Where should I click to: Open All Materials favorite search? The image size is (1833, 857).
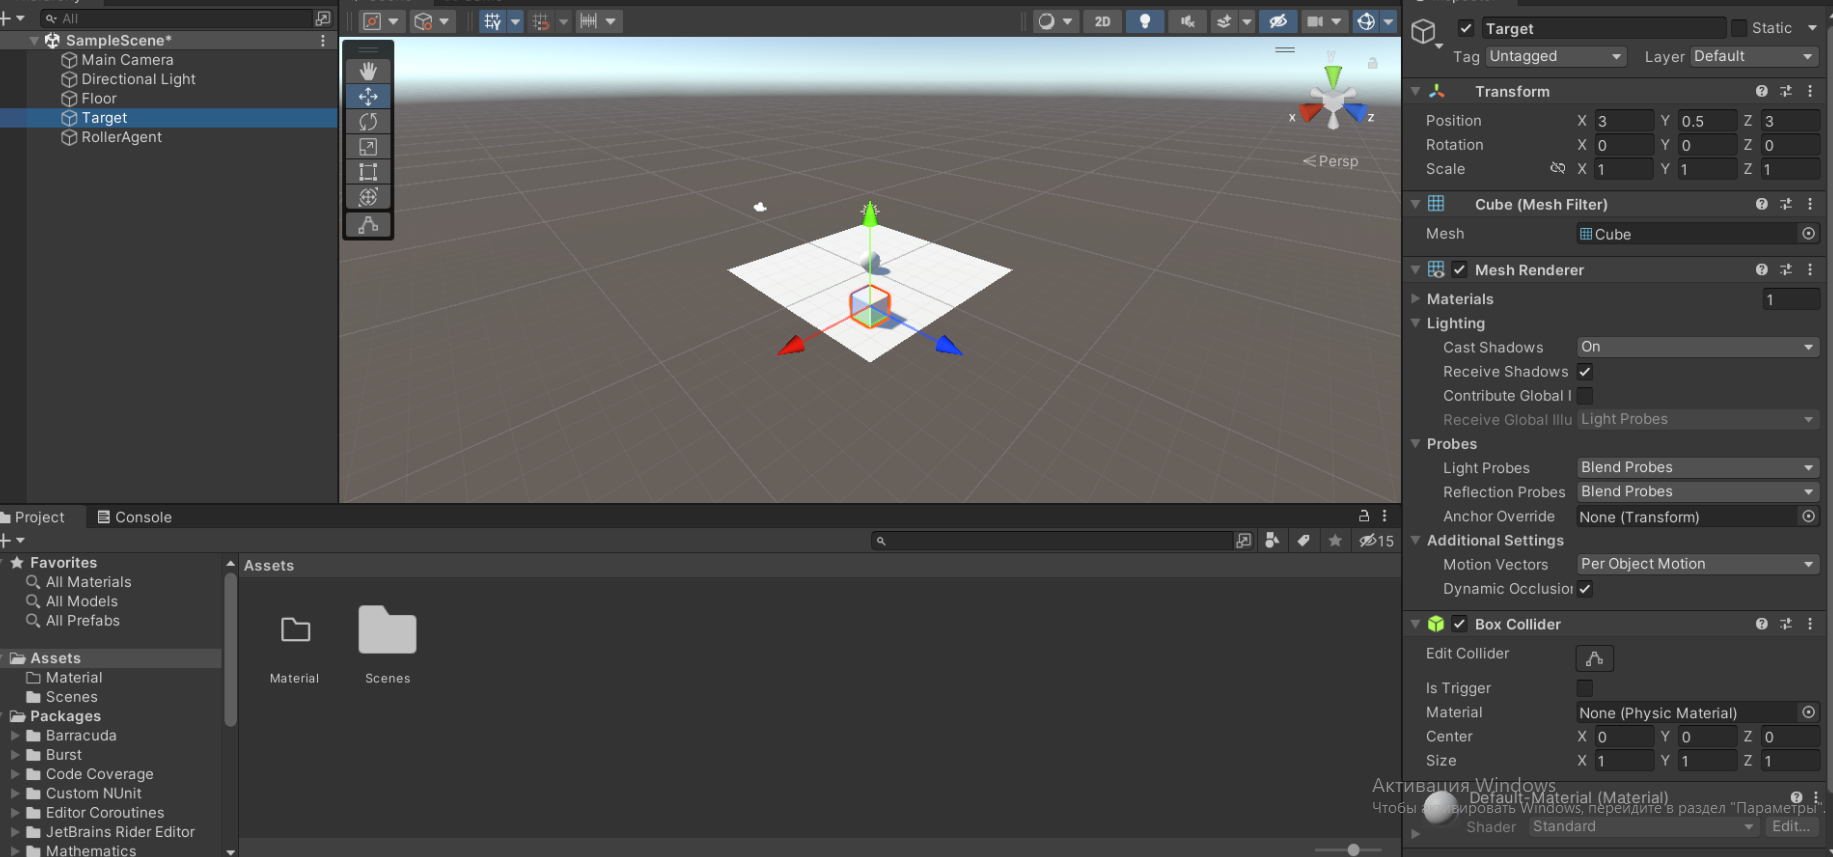(x=88, y=582)
